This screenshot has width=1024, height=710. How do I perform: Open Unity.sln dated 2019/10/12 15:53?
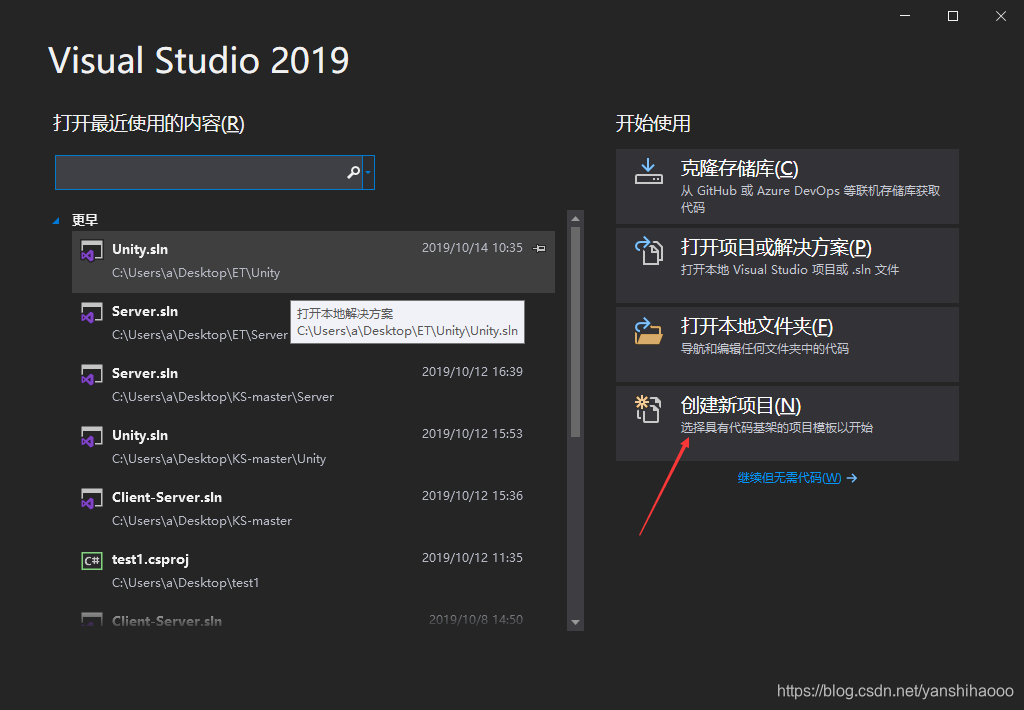pyautogui.click(x=313, y=447)
